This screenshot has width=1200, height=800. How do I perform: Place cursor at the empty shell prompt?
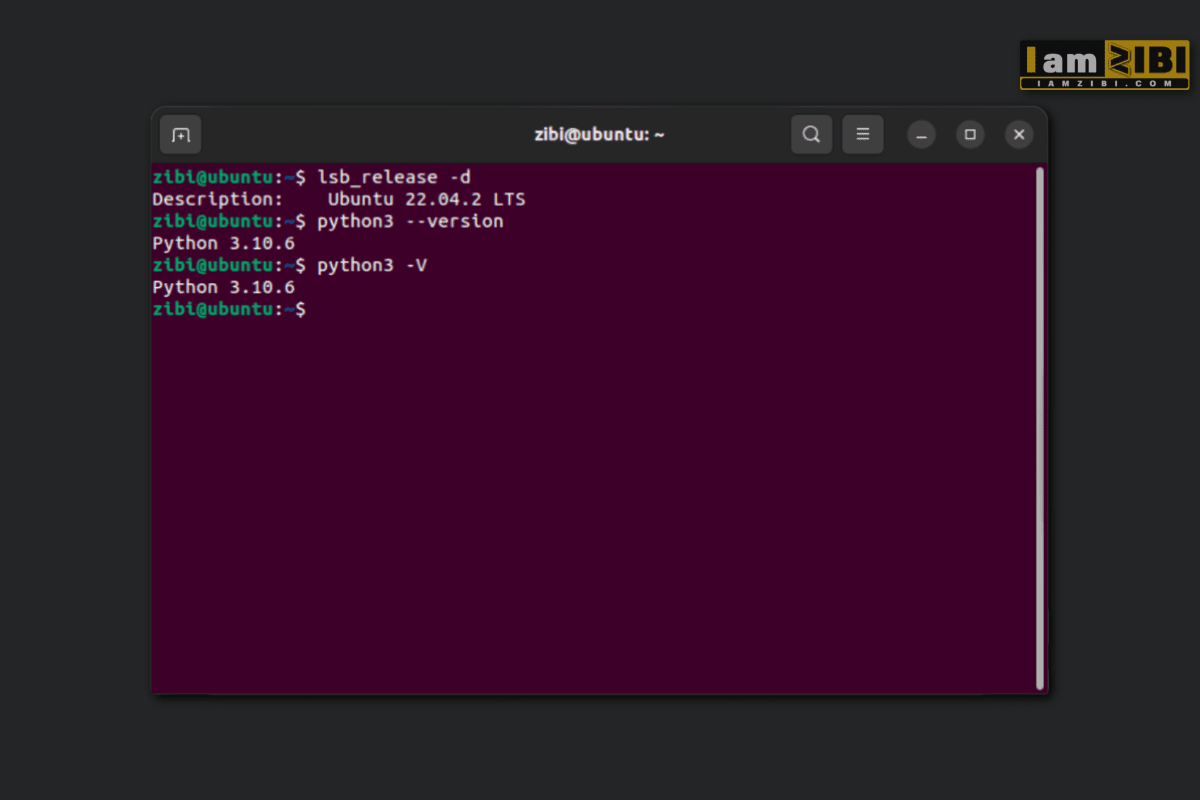click(x=320, y=309)
